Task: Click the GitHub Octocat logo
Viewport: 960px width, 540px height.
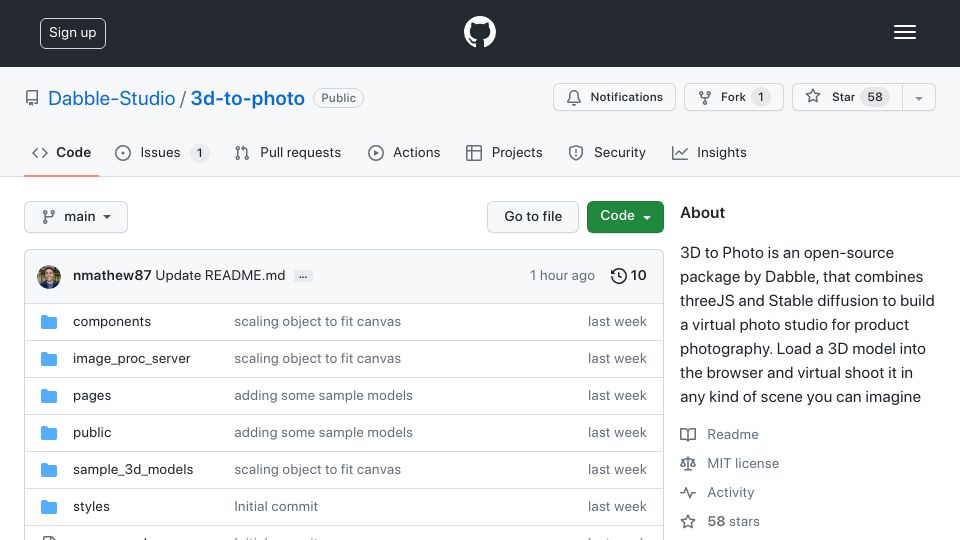Action: coord(479,32)
